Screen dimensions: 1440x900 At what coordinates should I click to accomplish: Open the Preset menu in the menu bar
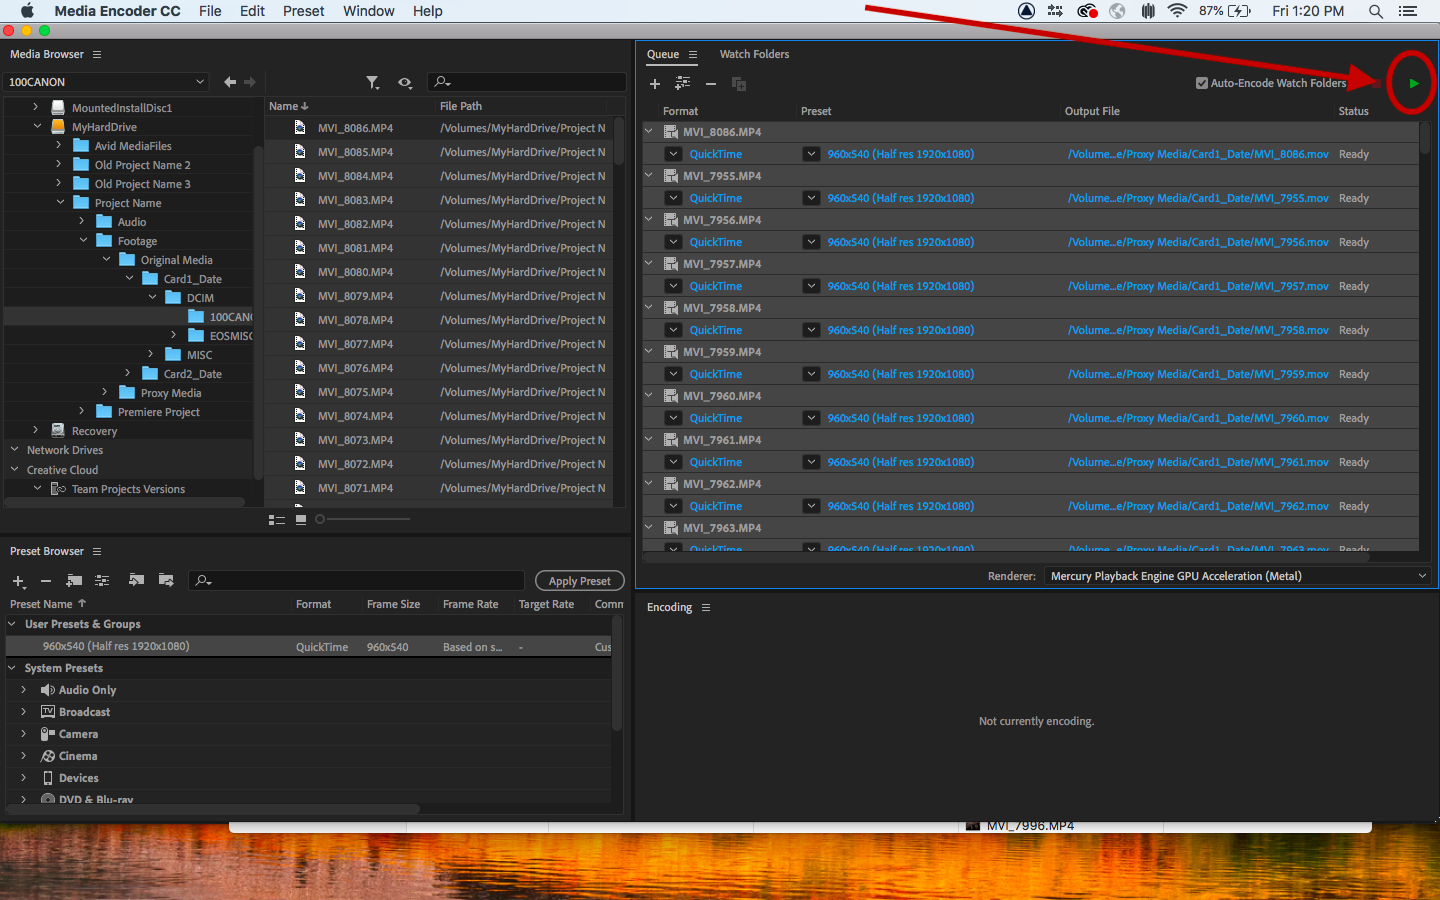(x=303, y=11)
